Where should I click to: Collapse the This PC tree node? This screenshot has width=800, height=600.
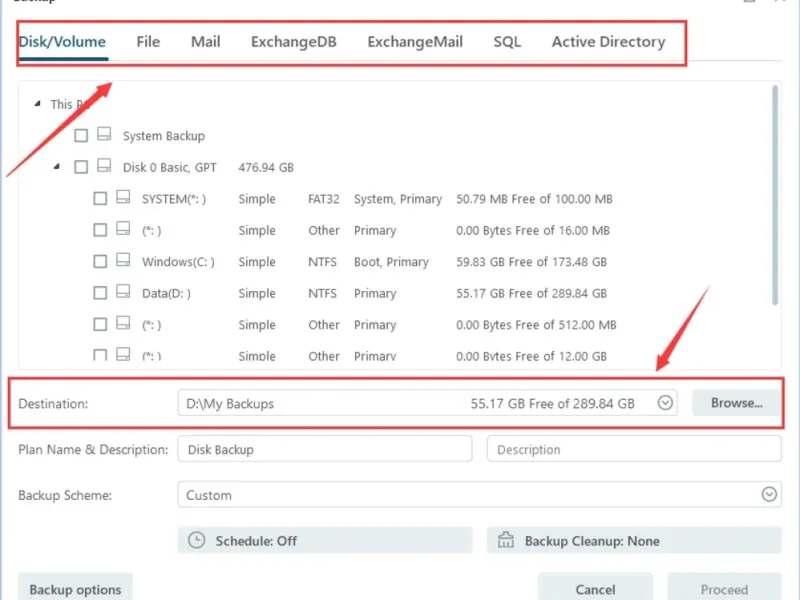pyautogui.click(x=37, y=104)
